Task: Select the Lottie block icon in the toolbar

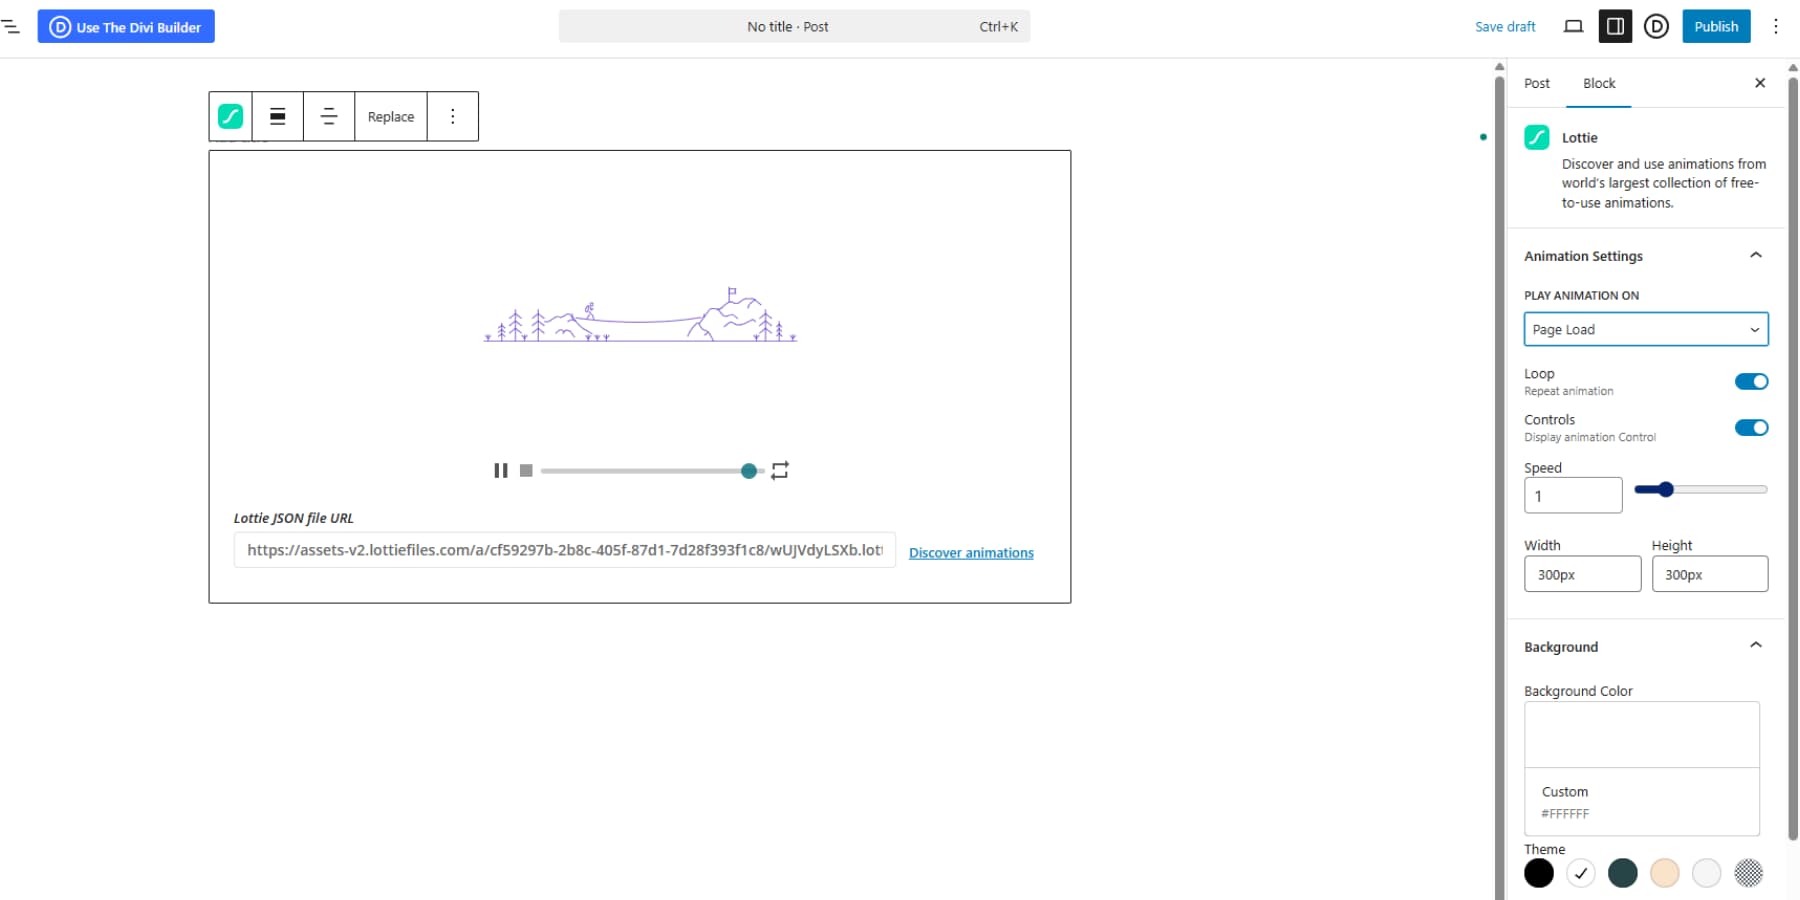Action: pyautogui.click(x=230, y=116)
